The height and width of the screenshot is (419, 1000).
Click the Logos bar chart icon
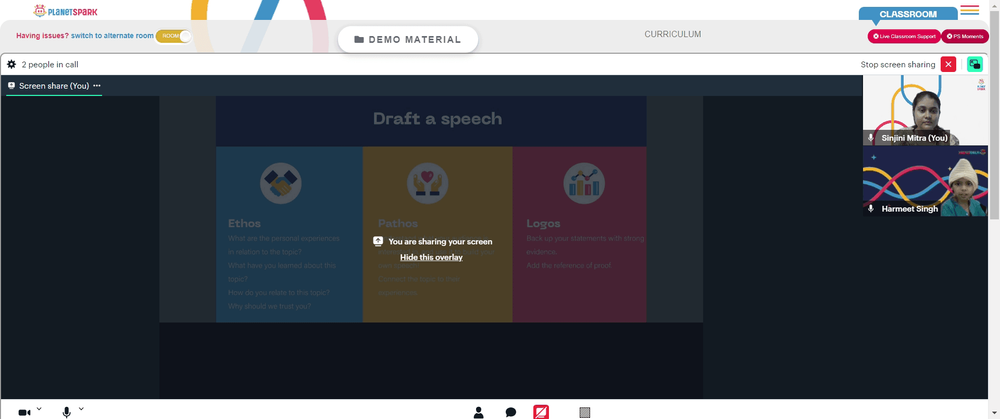584,184
